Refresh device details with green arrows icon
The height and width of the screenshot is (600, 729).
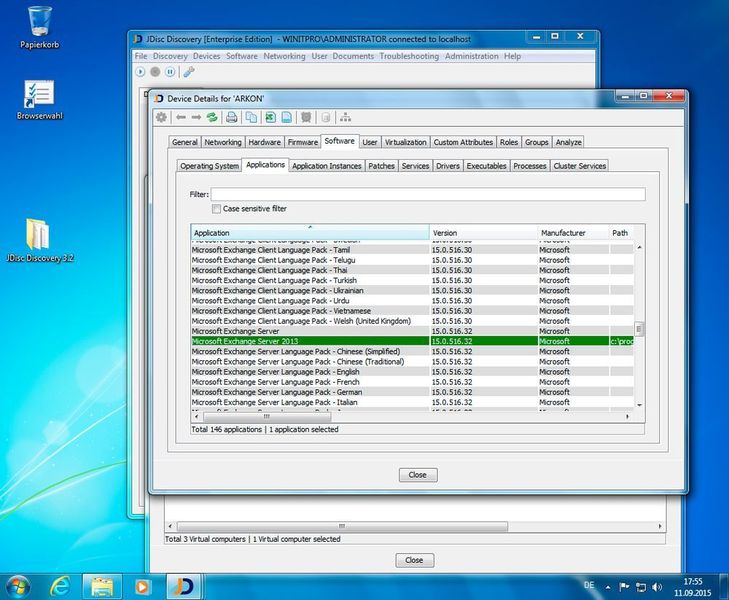212,118
